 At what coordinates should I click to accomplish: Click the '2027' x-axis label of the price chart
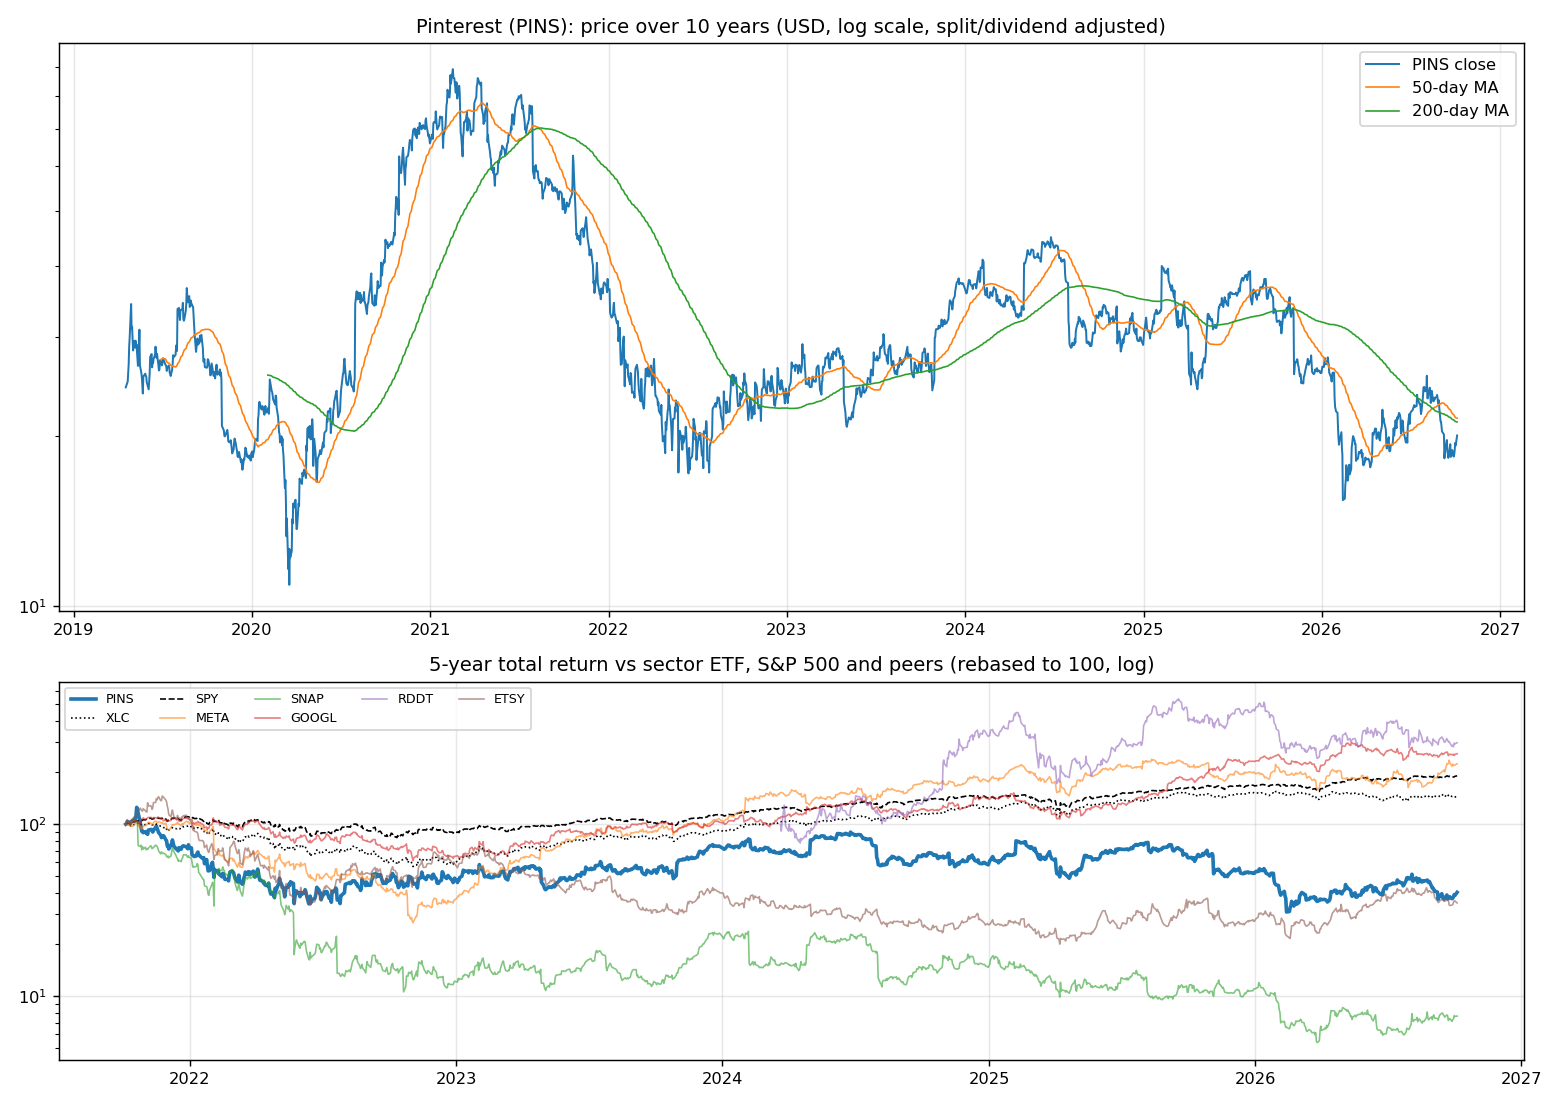(x=1500, y=629)
